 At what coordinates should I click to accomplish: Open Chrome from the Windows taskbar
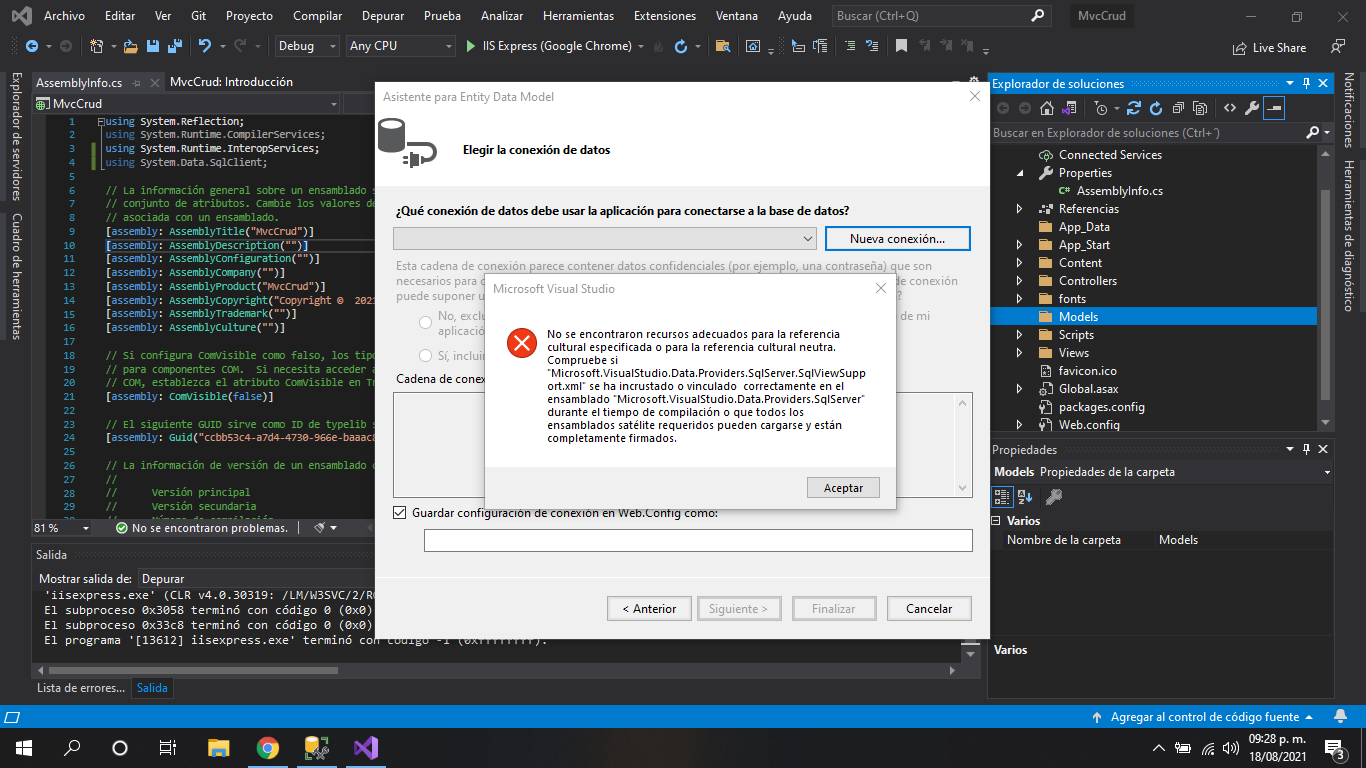click(267, 747)
